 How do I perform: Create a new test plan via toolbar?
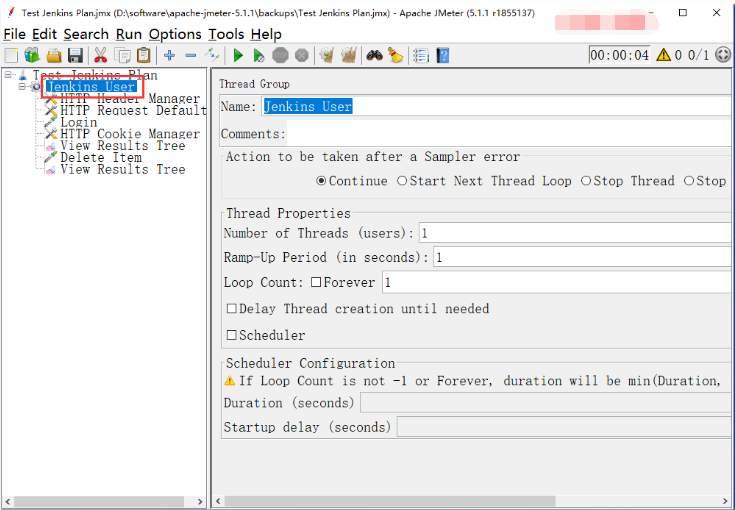point(11,55)
